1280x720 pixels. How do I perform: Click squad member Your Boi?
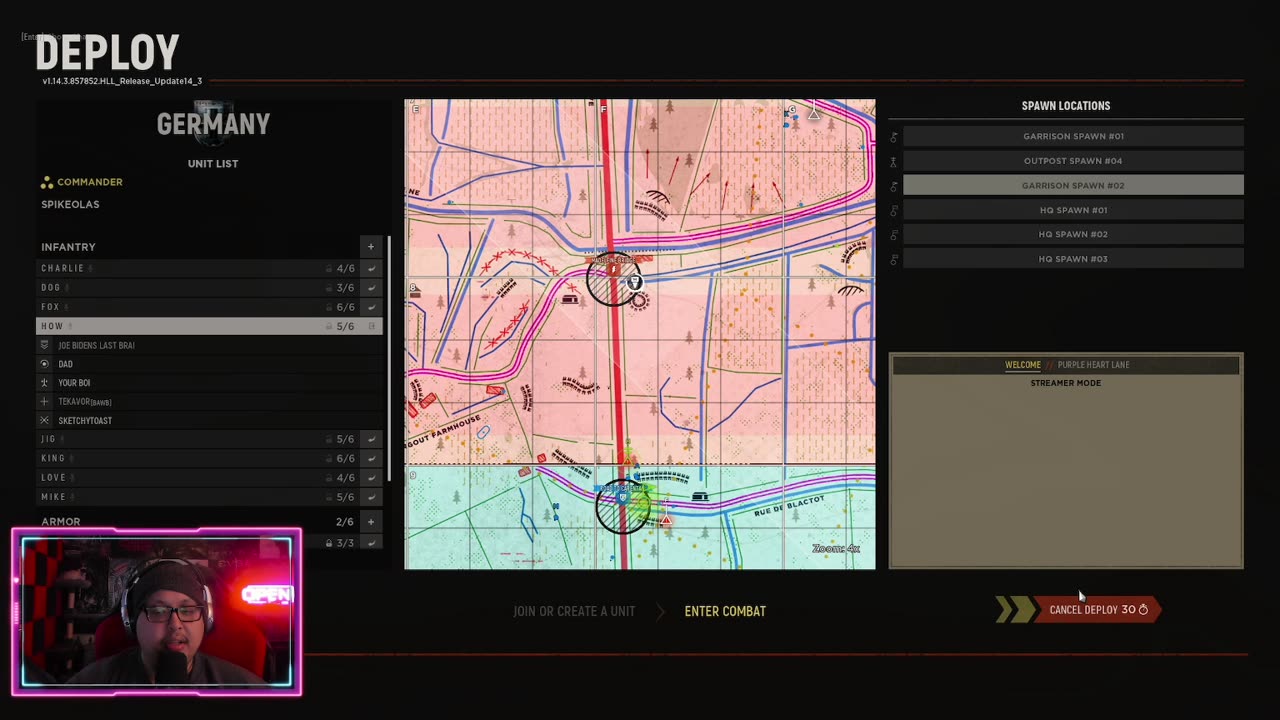74,383
